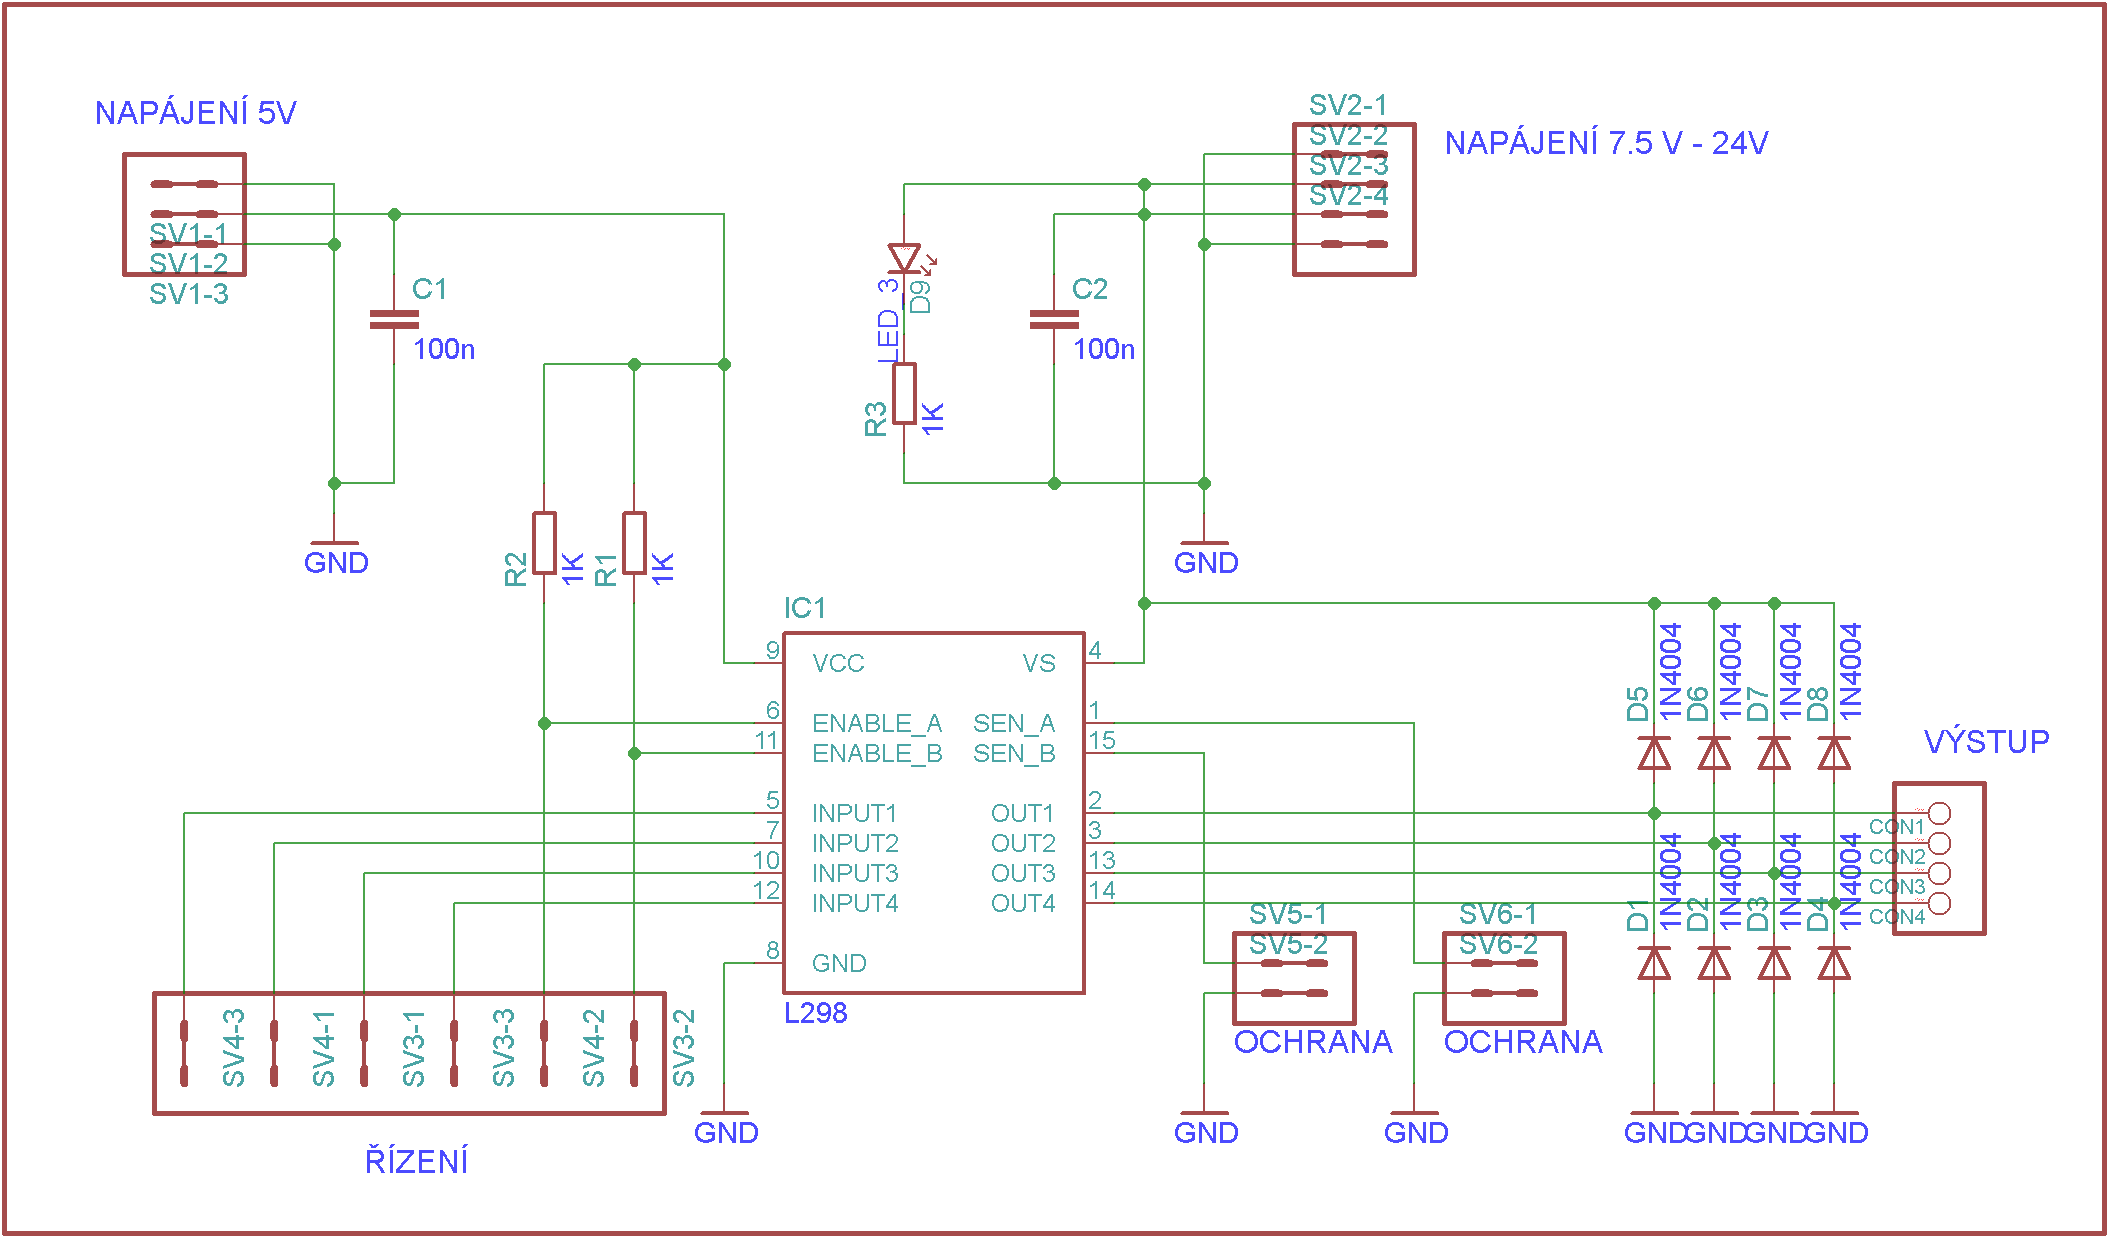This screenshot has width=2107, height=1237.
Task: Click the SV6 OCHRANA jumper connector
Action: click(x=1503, y=978)
